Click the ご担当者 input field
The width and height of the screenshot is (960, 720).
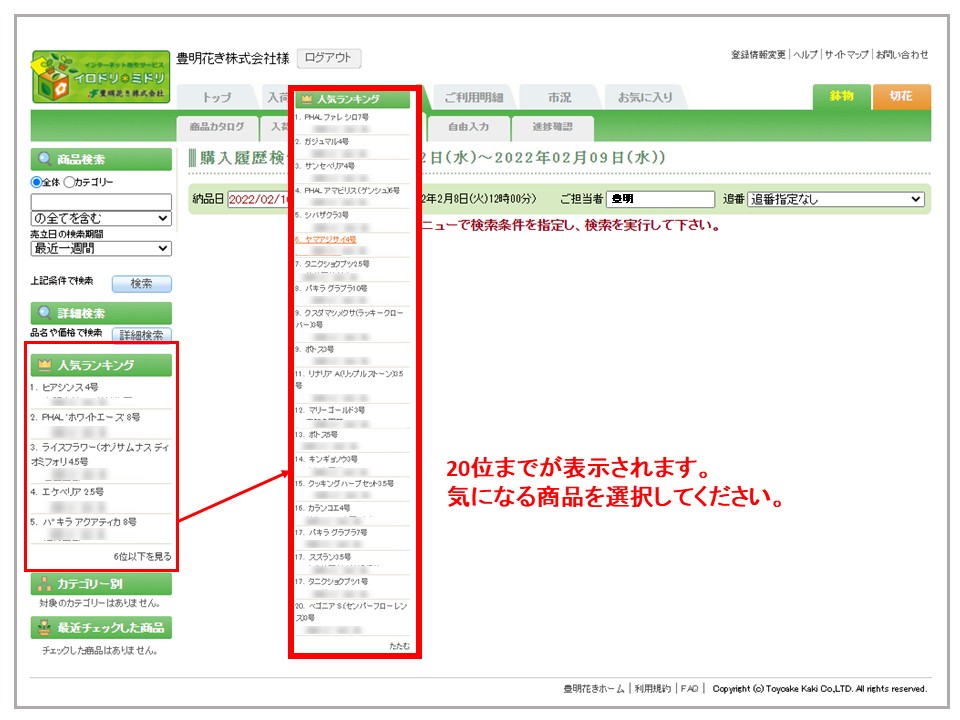click(x=661, y=199)
